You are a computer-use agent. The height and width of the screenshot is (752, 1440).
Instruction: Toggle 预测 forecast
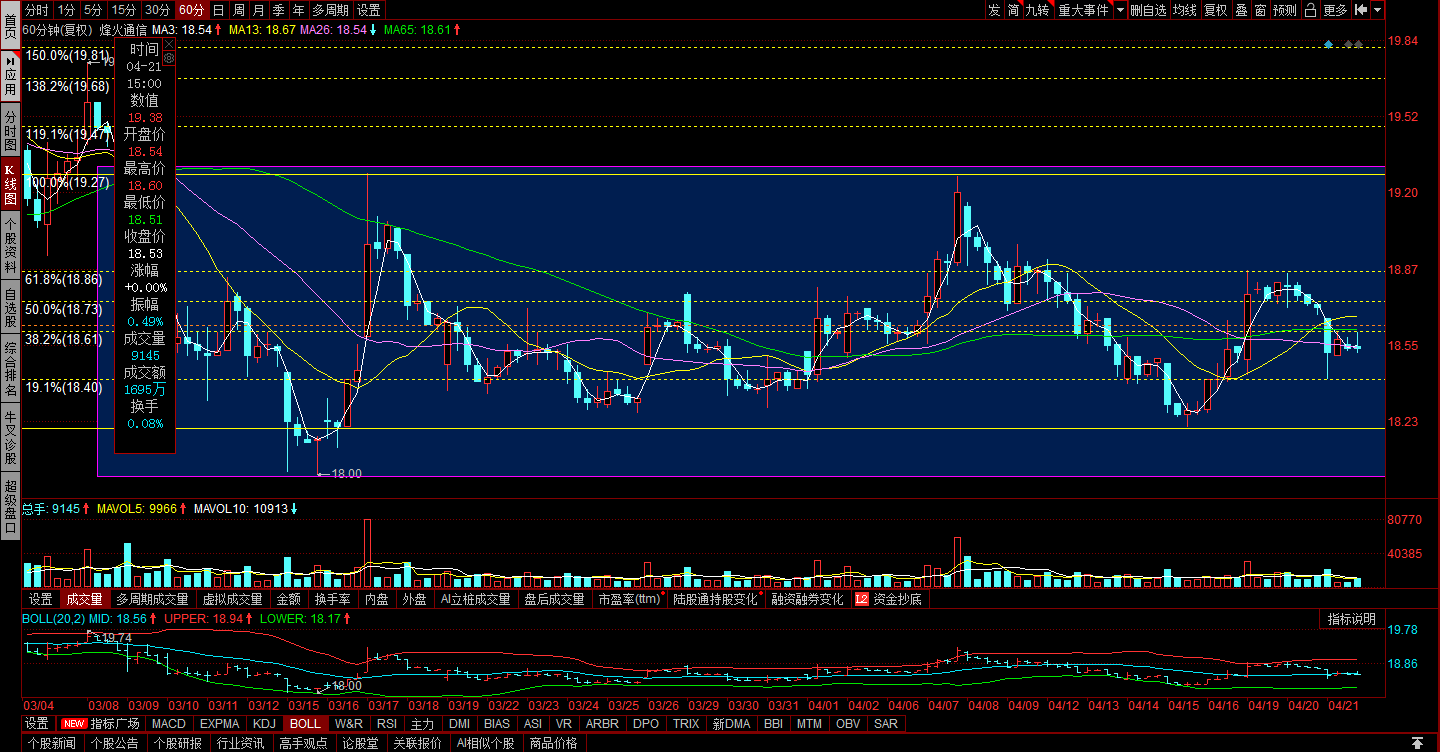[x=1285, y=10]
